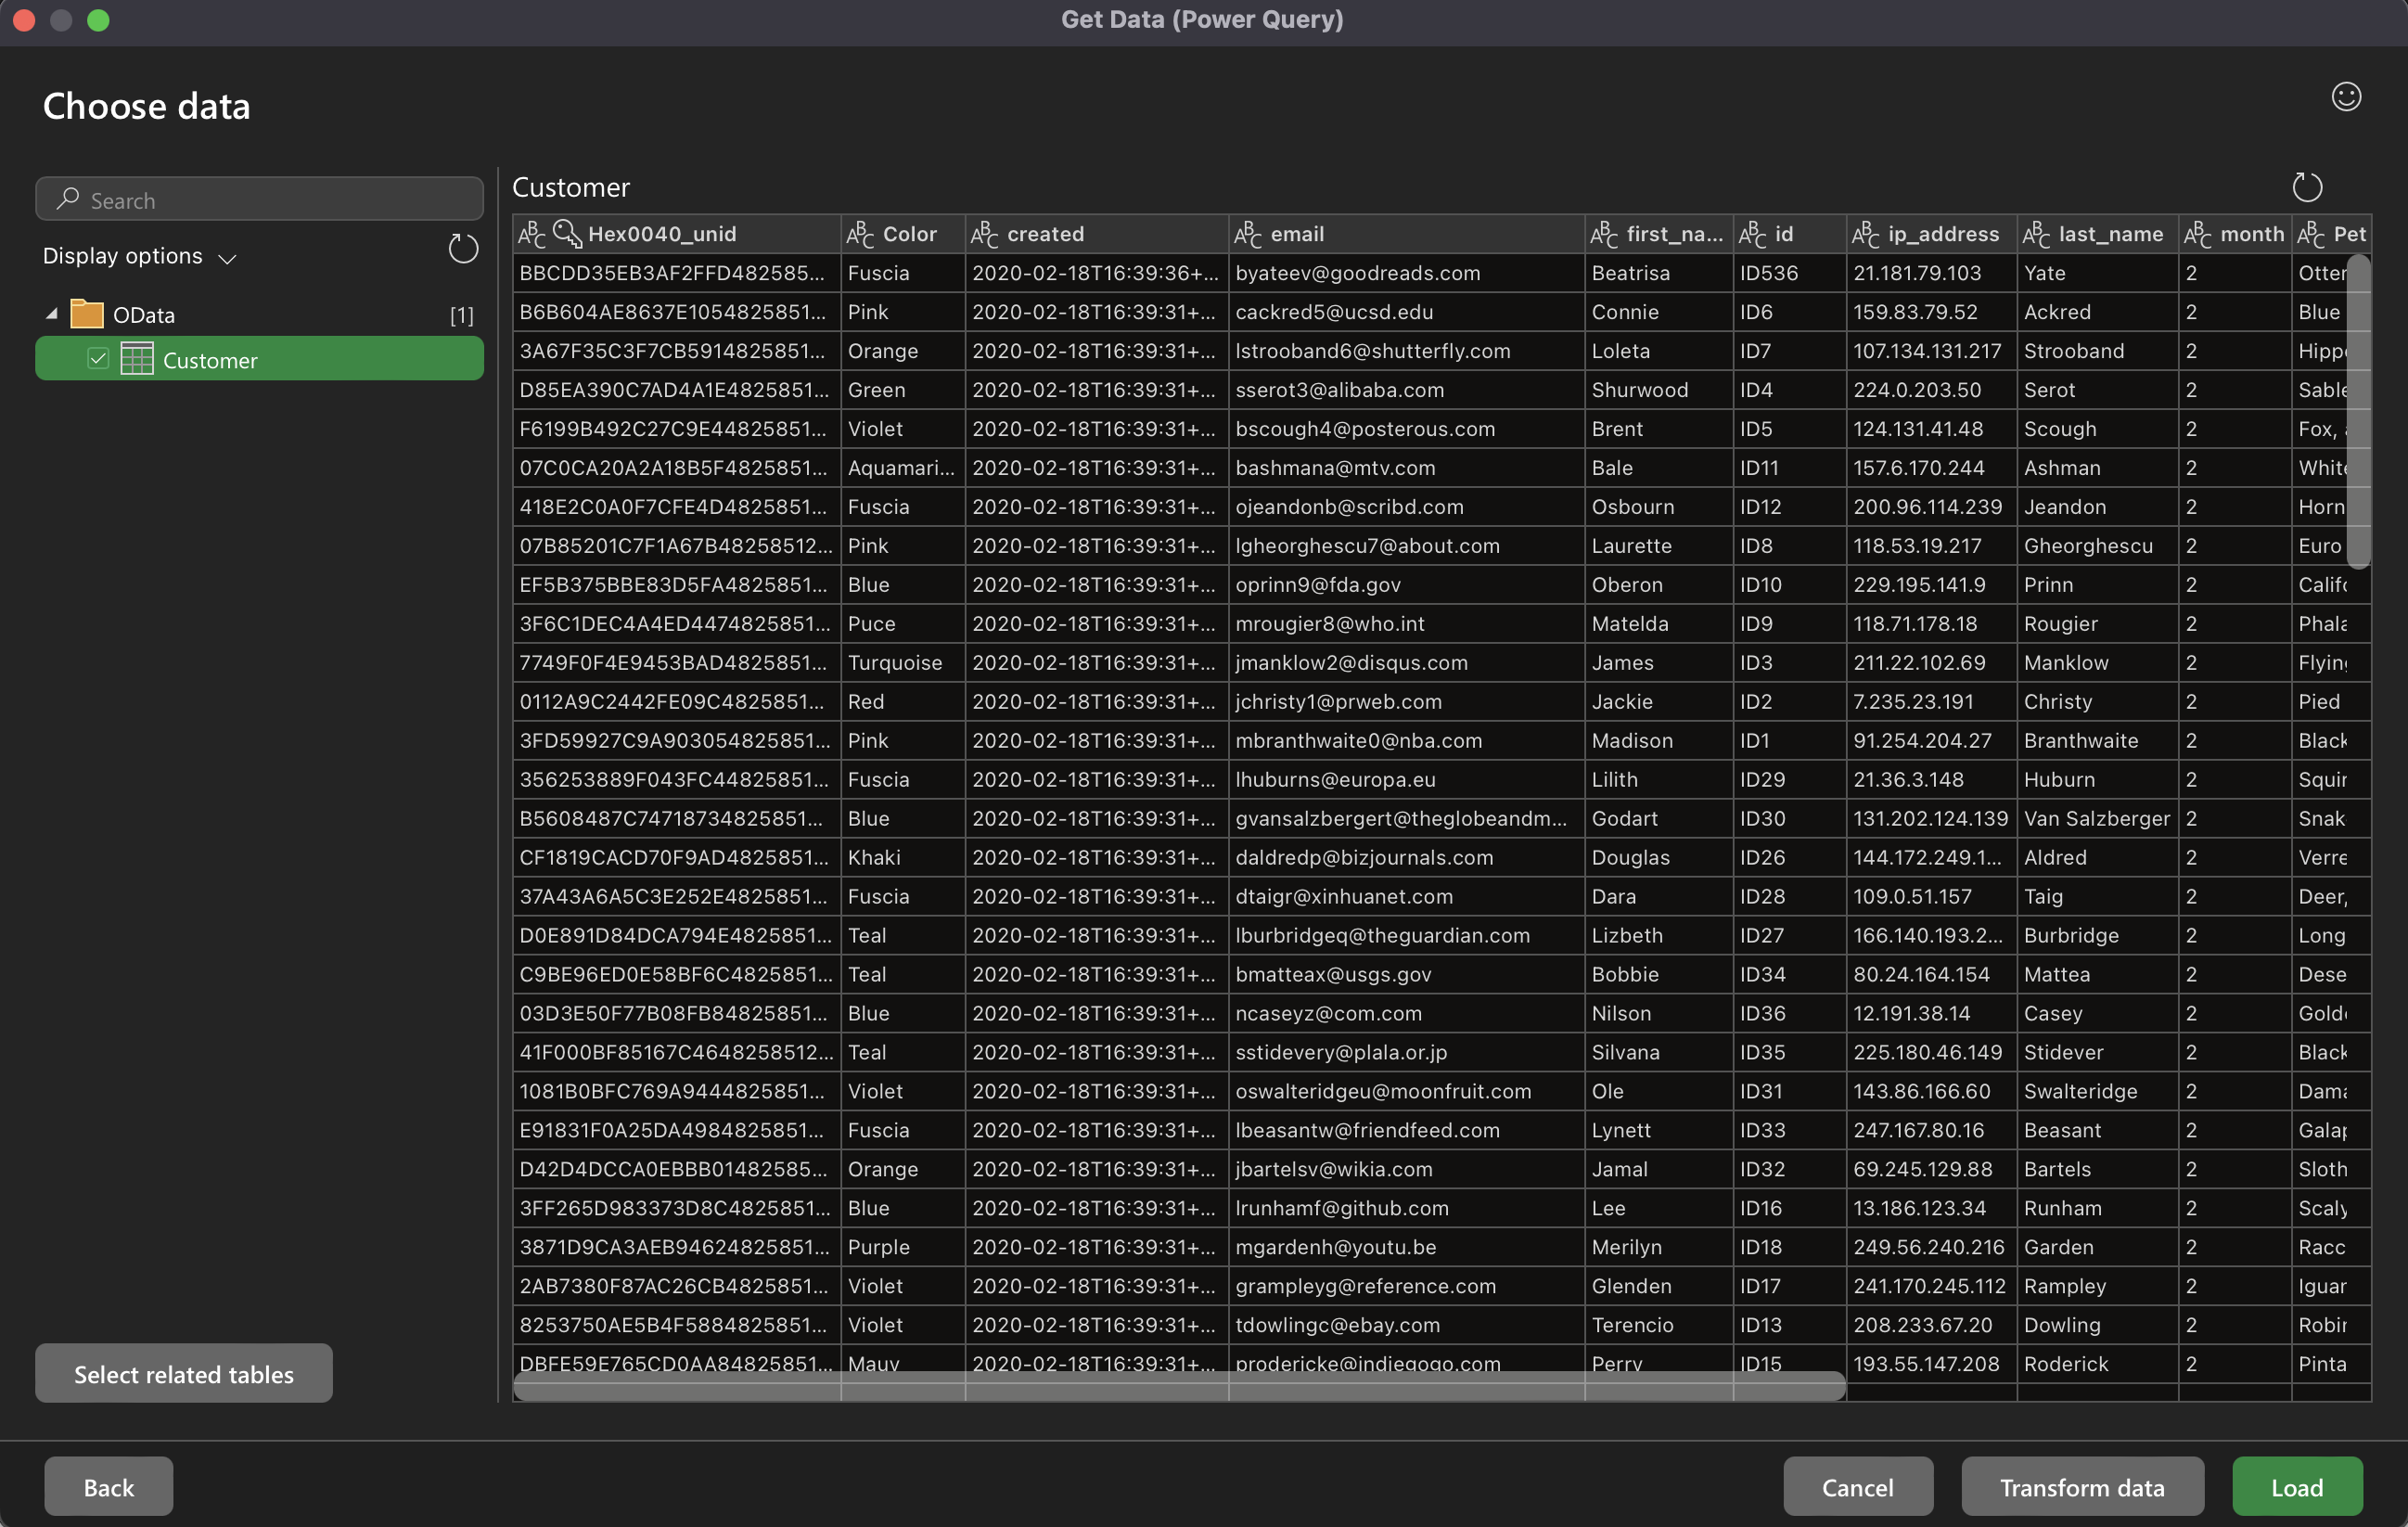Click the Transform data button
This screenshot has width=2408, height=1527.
(2082, 1486)
